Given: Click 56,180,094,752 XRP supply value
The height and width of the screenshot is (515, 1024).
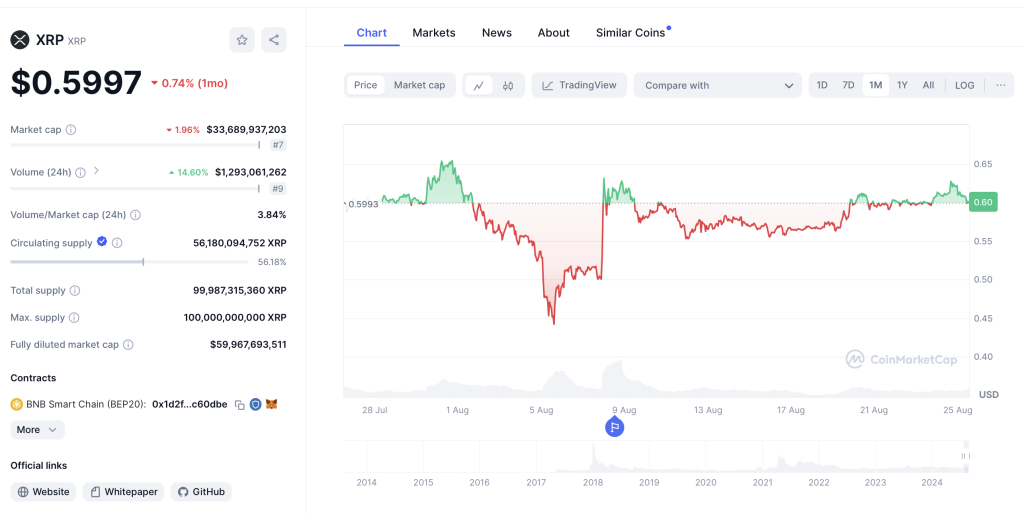Looking at the screenshot, I should [240, 243].
